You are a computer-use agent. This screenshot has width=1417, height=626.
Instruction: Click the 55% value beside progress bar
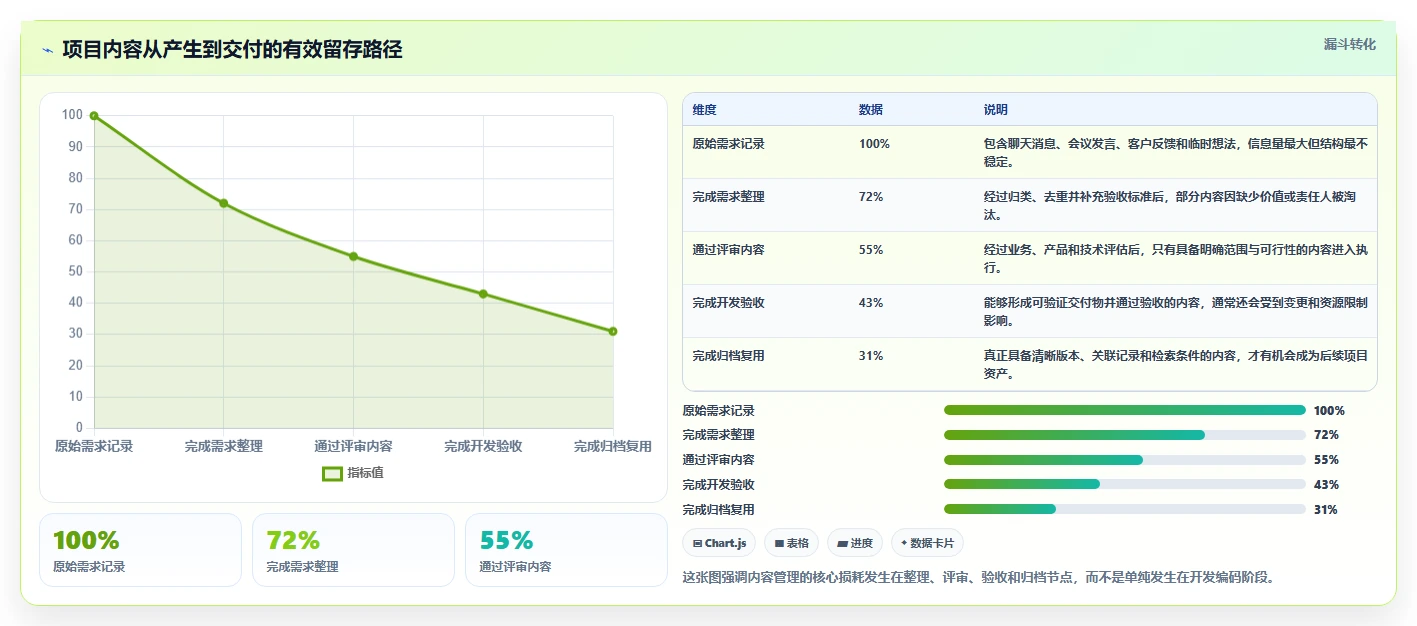click(1326, 460)
